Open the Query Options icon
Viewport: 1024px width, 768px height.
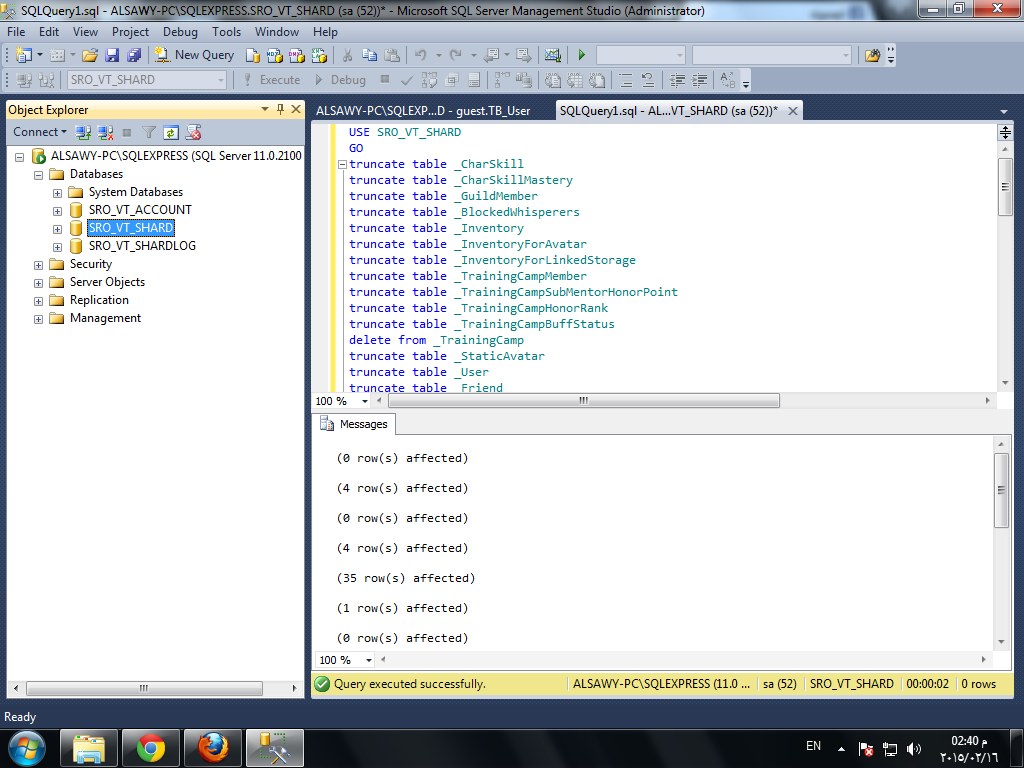point(451,80)
